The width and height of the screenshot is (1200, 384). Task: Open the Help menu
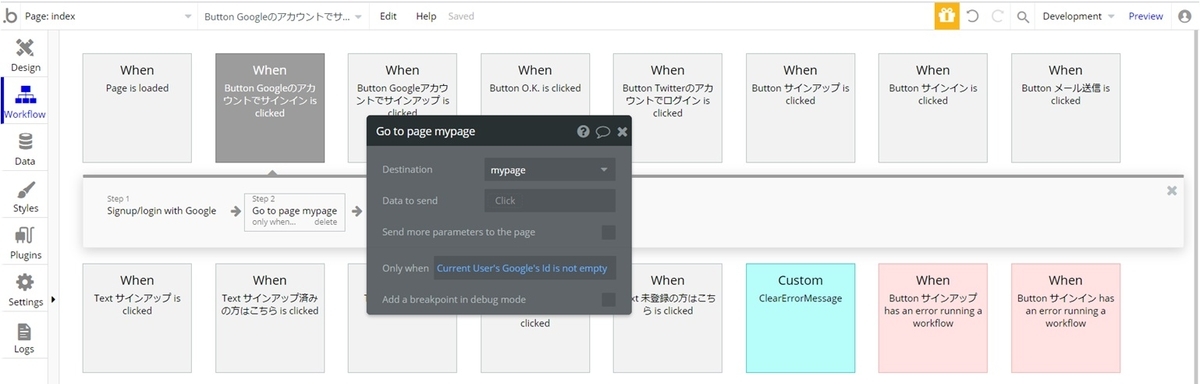[x=426, y=16]
